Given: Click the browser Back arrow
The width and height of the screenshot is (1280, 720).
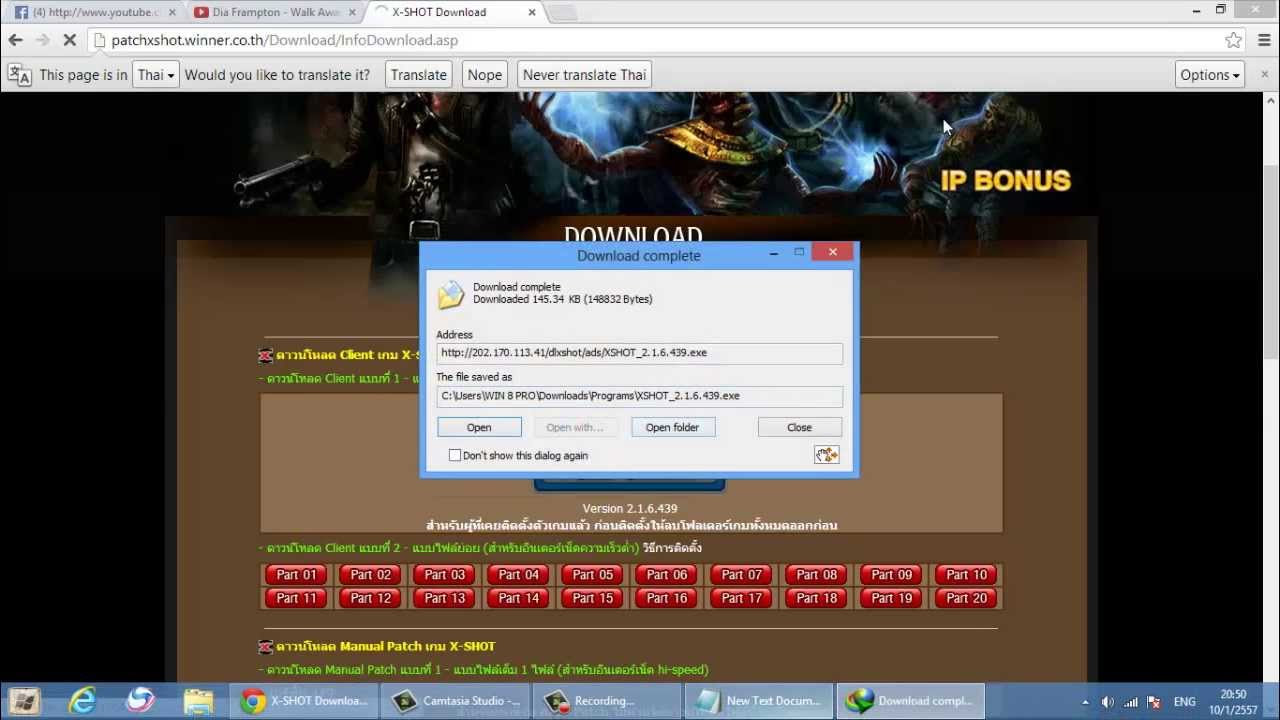Looking at the screenshot, I should 15,40.
